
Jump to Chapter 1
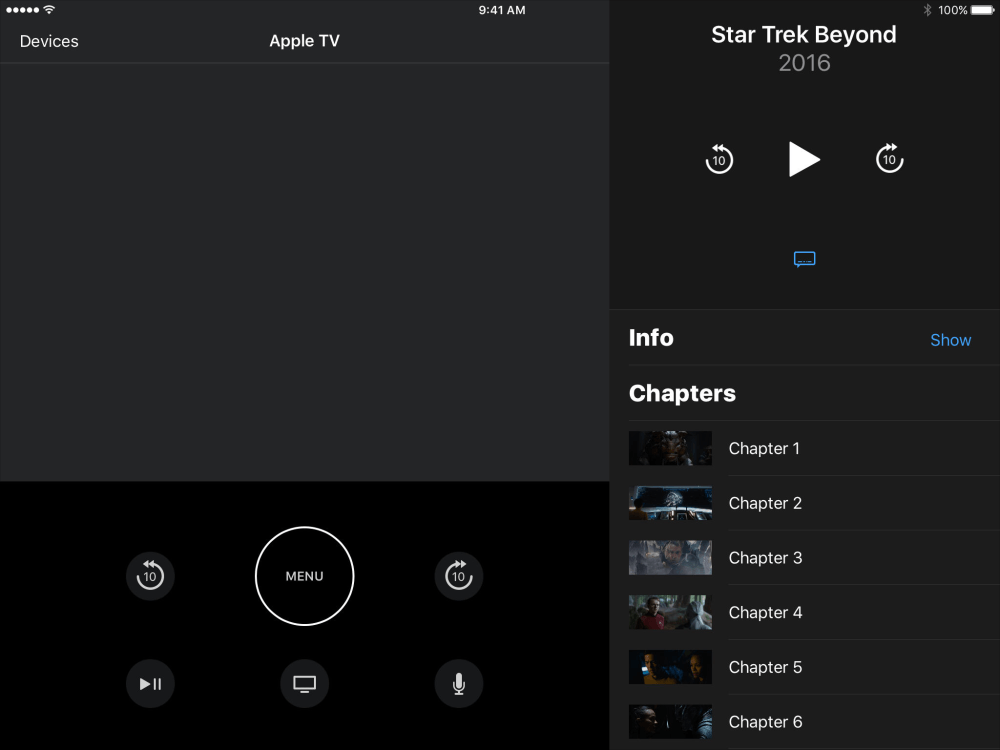coord(764,449)
